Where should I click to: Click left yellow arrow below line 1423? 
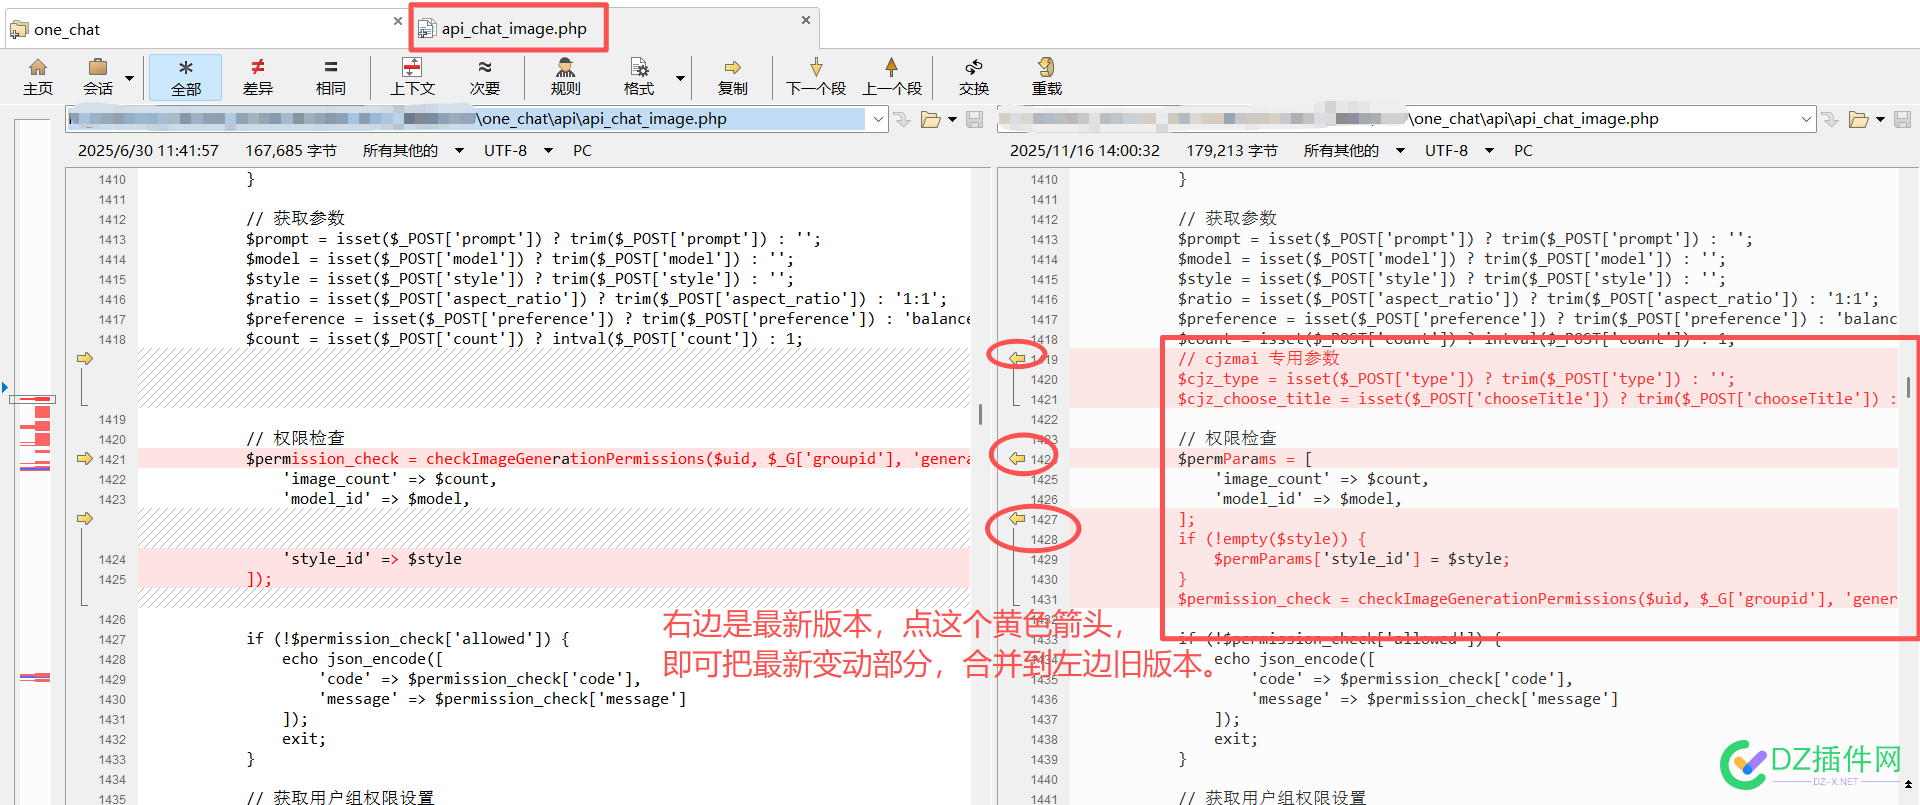pos(85,518)
